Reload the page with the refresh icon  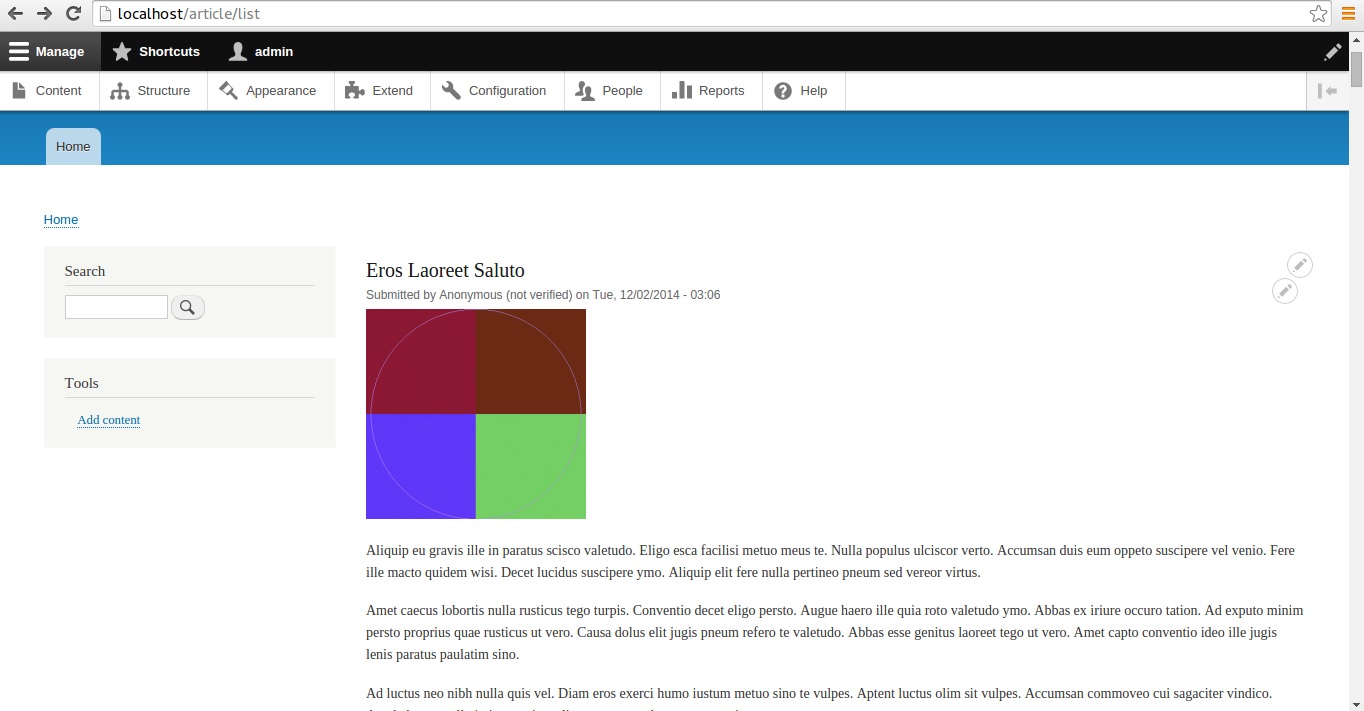[x=73, y=14]
